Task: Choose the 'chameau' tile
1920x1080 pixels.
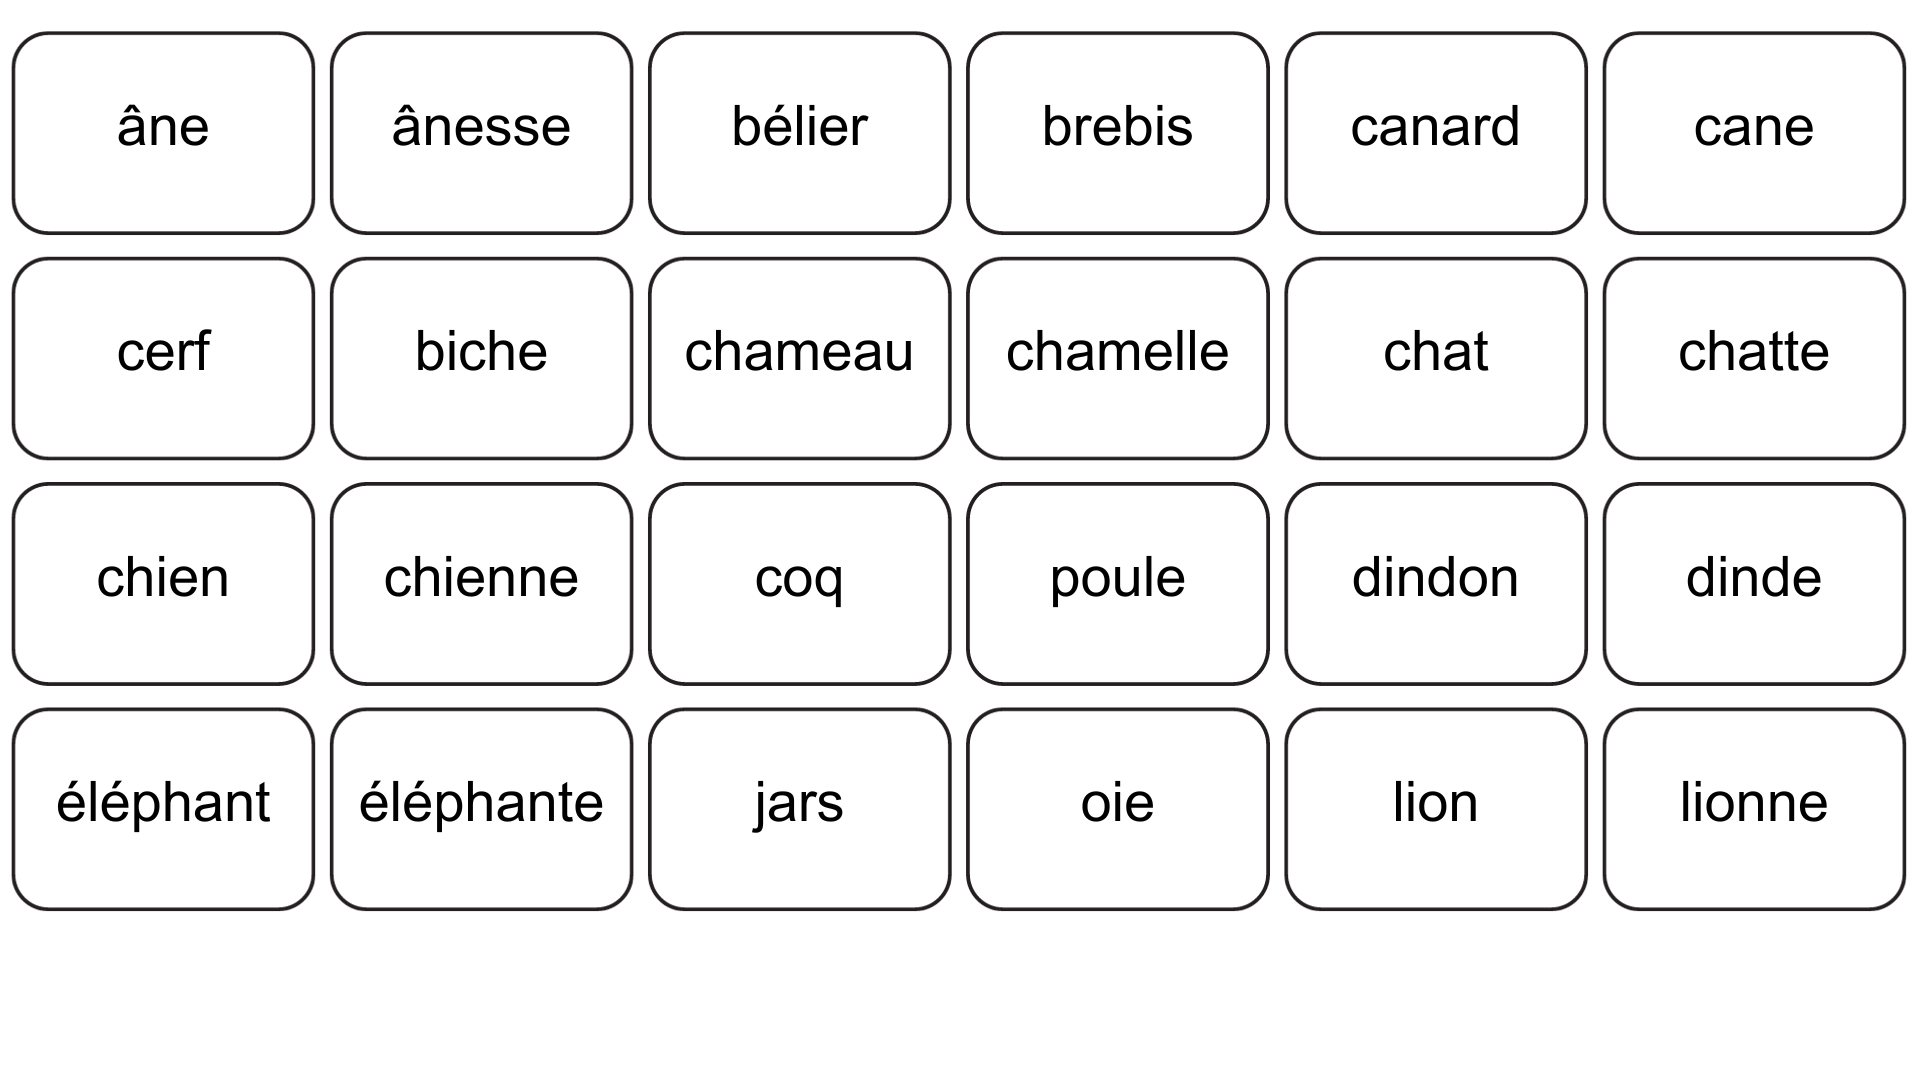Action: click(x=799, y=359)
